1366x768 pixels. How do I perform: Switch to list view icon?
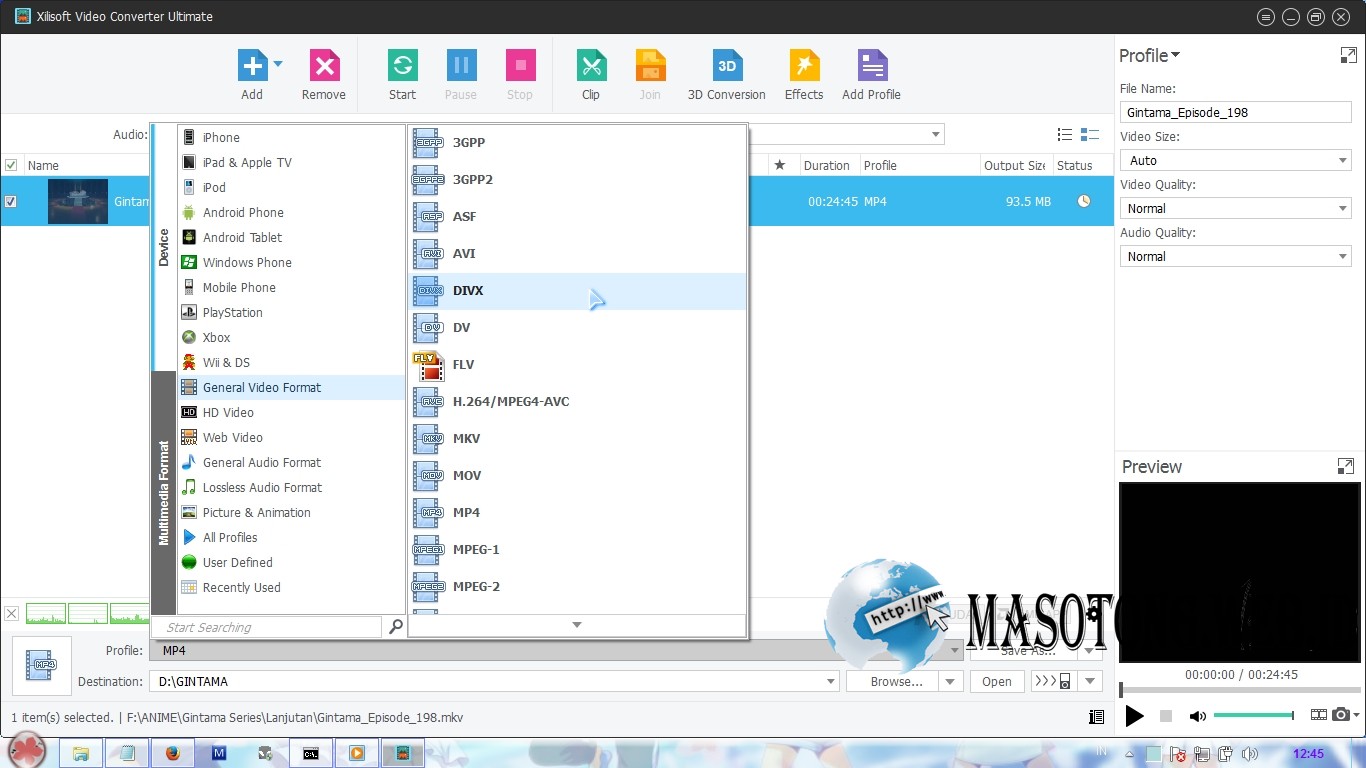point(1065,135)
